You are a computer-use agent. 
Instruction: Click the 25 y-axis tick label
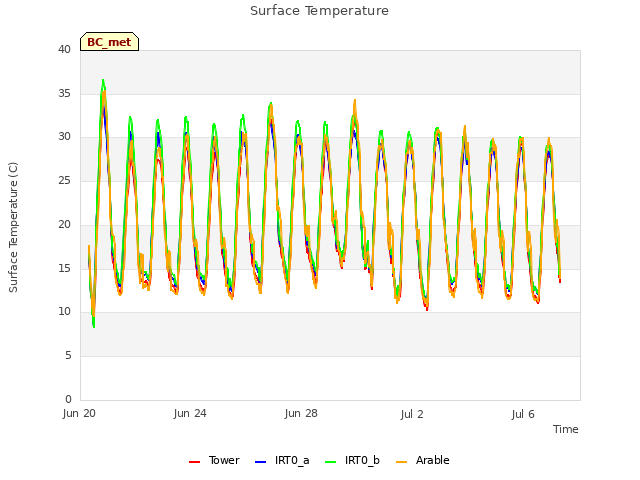(x=64, y=180)
